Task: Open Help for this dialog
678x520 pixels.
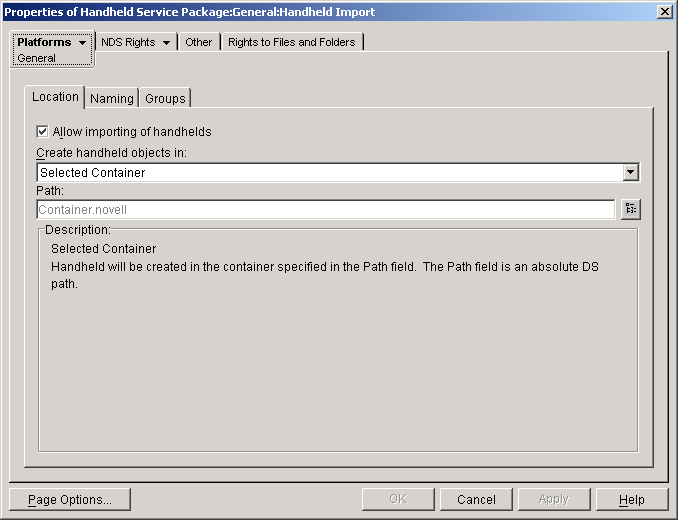Action: click(x=632, y=499)
